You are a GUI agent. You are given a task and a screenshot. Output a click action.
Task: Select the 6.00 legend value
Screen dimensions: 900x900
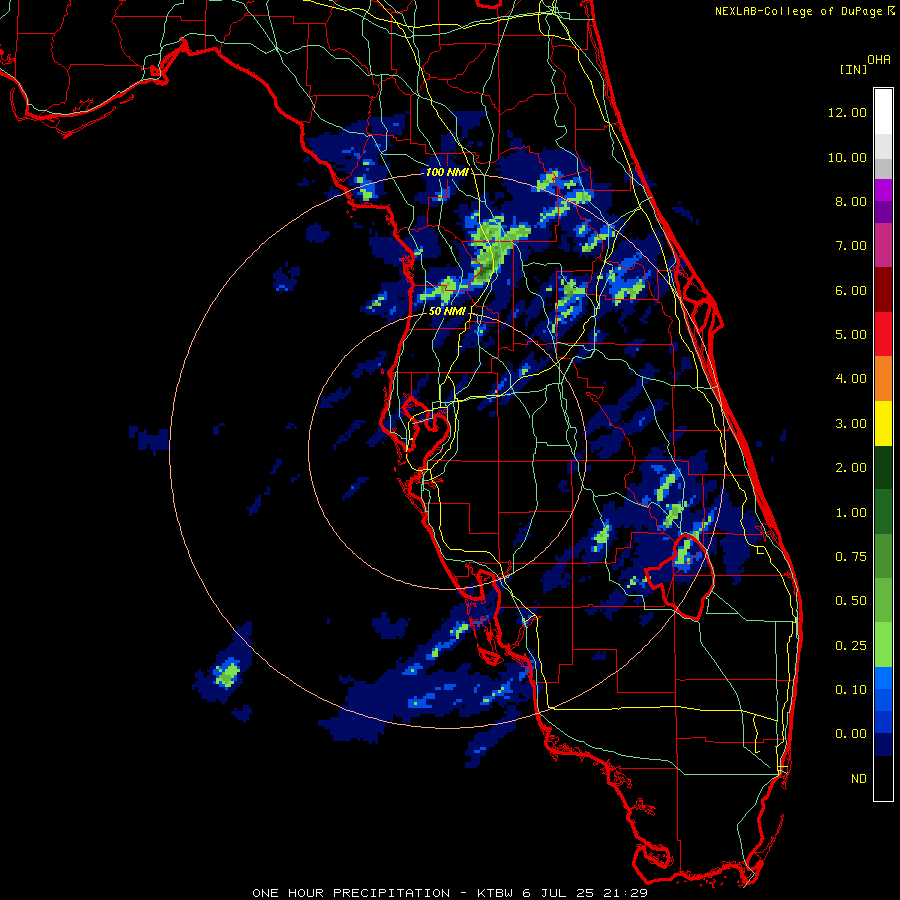point(850,290)
